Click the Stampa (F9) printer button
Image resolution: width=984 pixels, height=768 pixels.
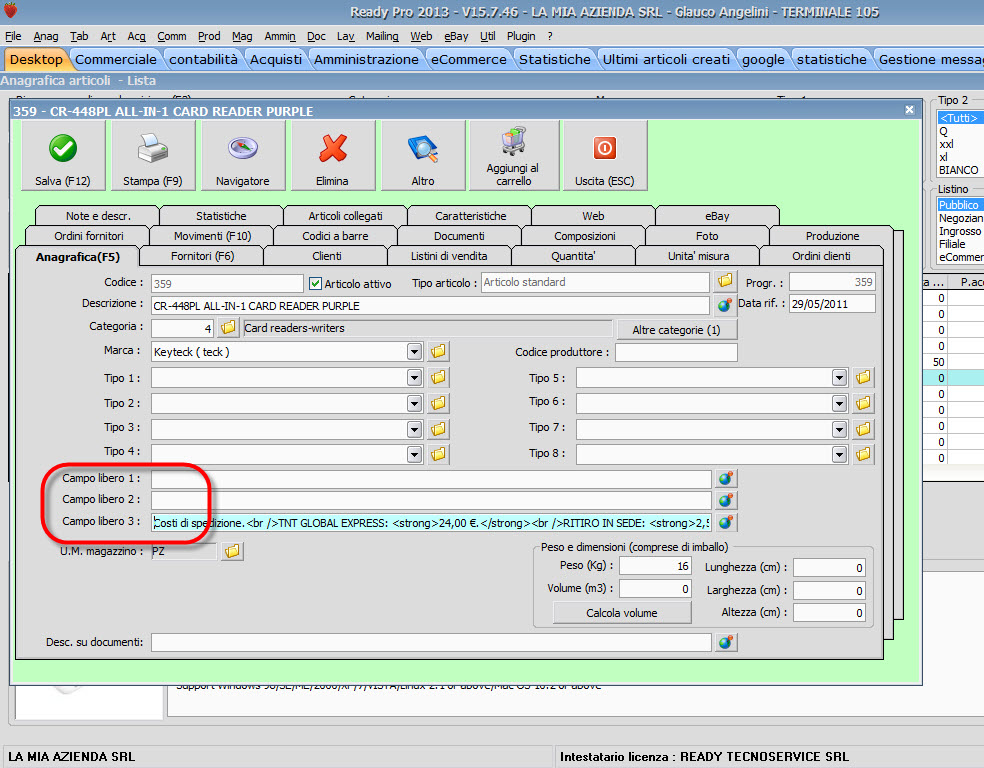click(x=152, y=156)
